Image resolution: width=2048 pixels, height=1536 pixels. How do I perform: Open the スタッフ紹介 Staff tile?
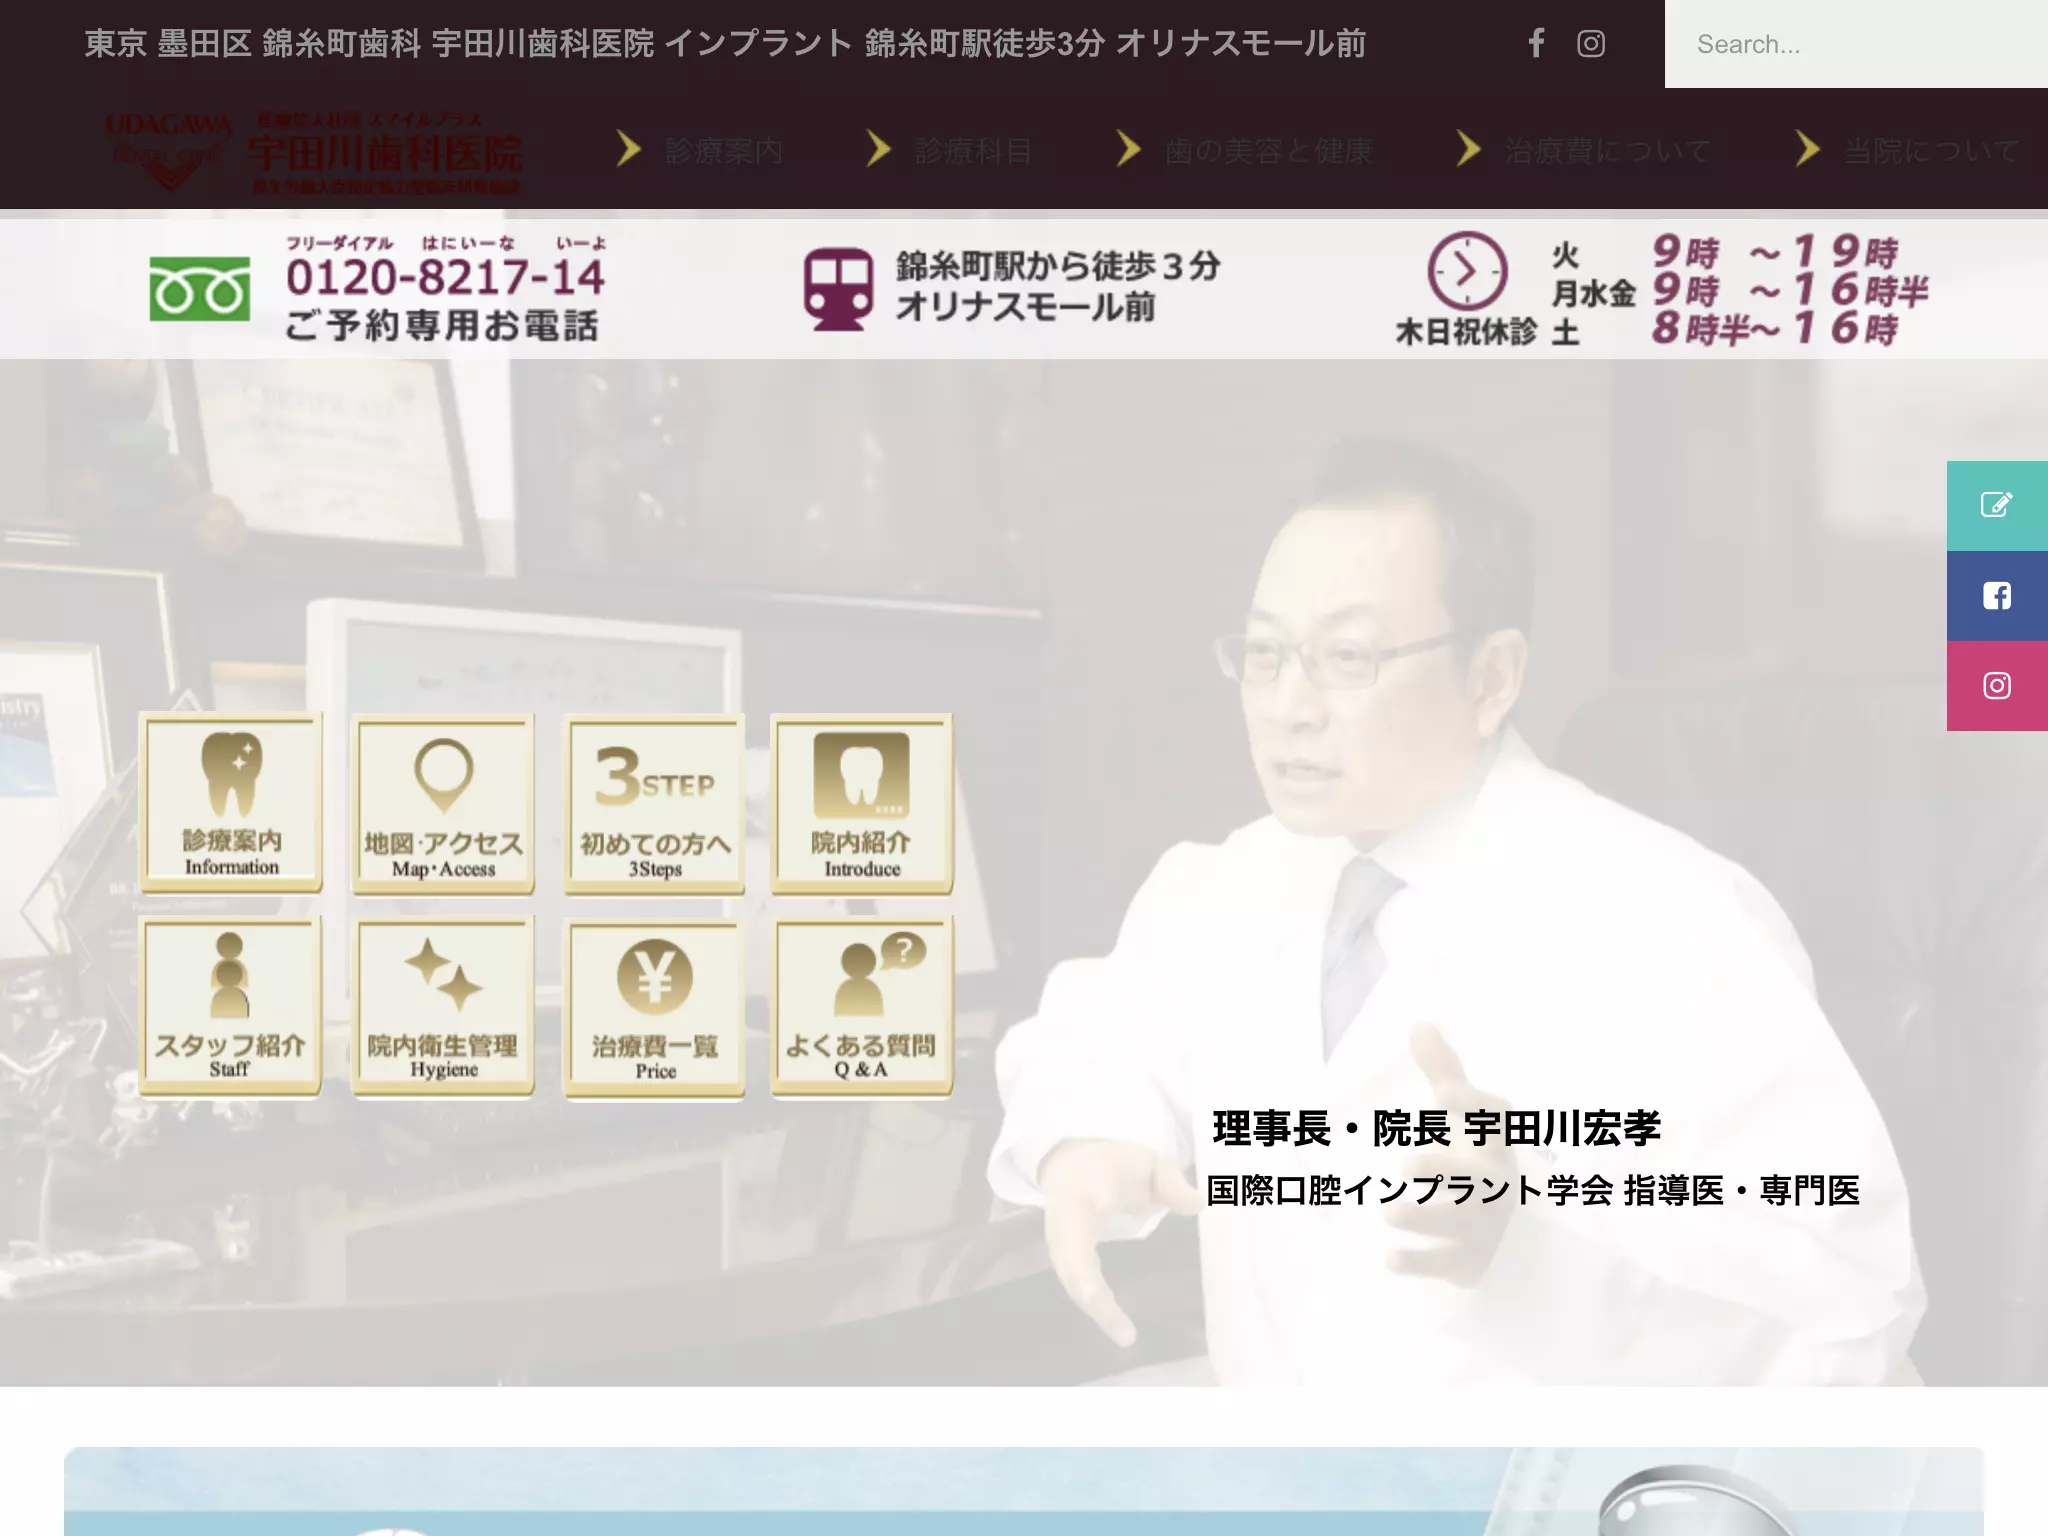231,1006
